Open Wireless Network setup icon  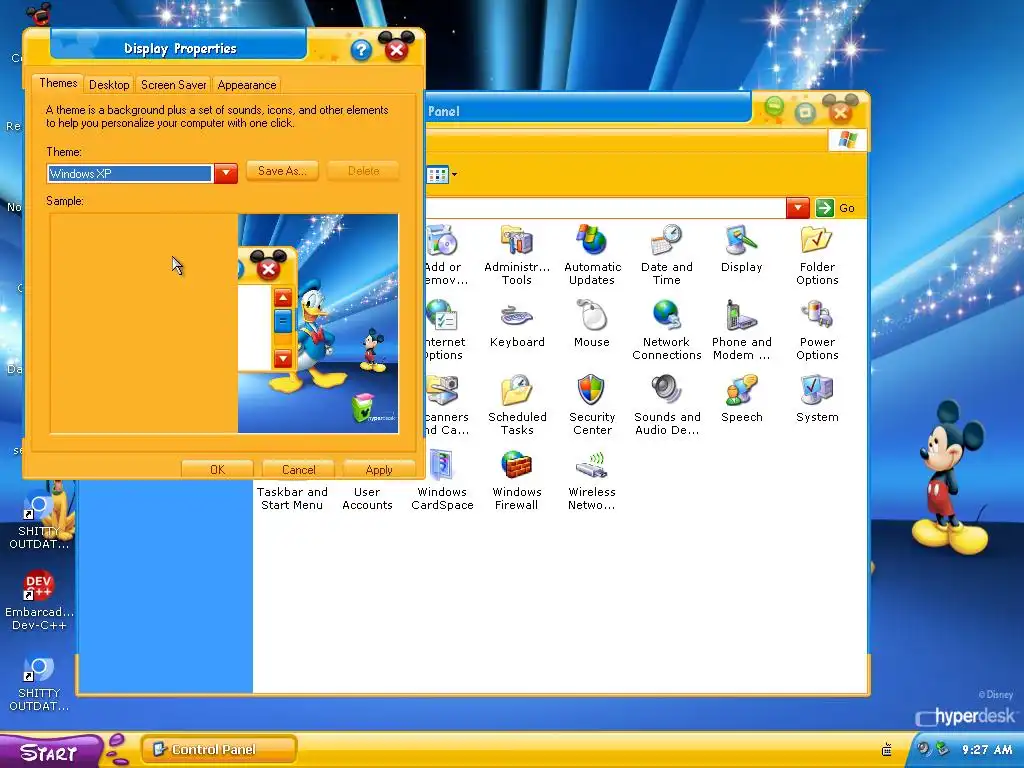[592, 480]
